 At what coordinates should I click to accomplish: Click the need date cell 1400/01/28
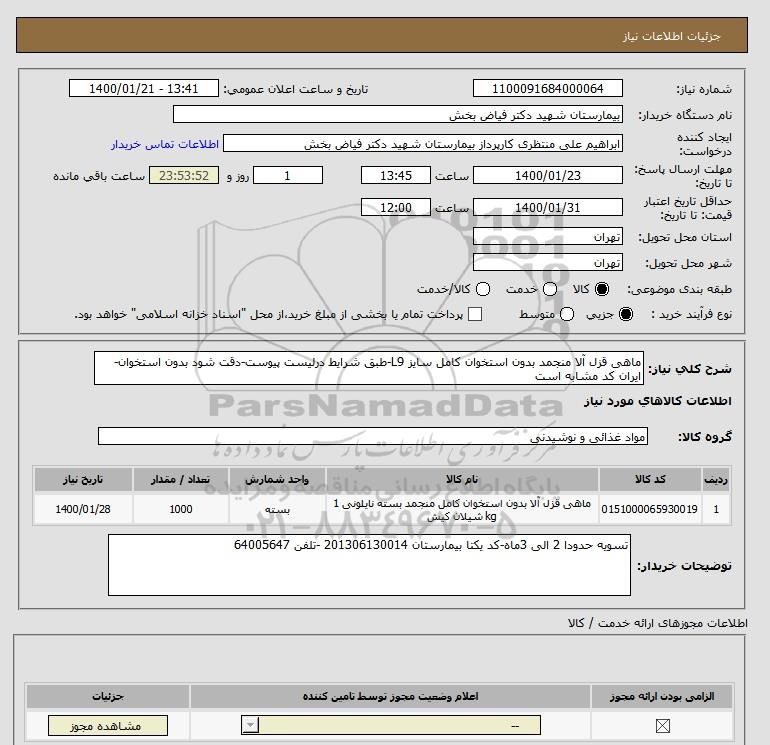click(x=83, y=509)
